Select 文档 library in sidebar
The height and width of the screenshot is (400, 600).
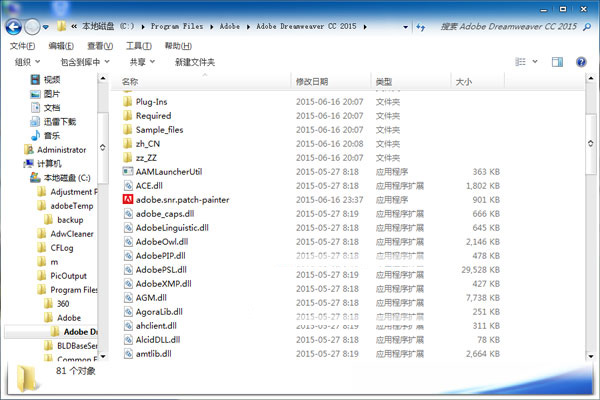tap(45, 108)
